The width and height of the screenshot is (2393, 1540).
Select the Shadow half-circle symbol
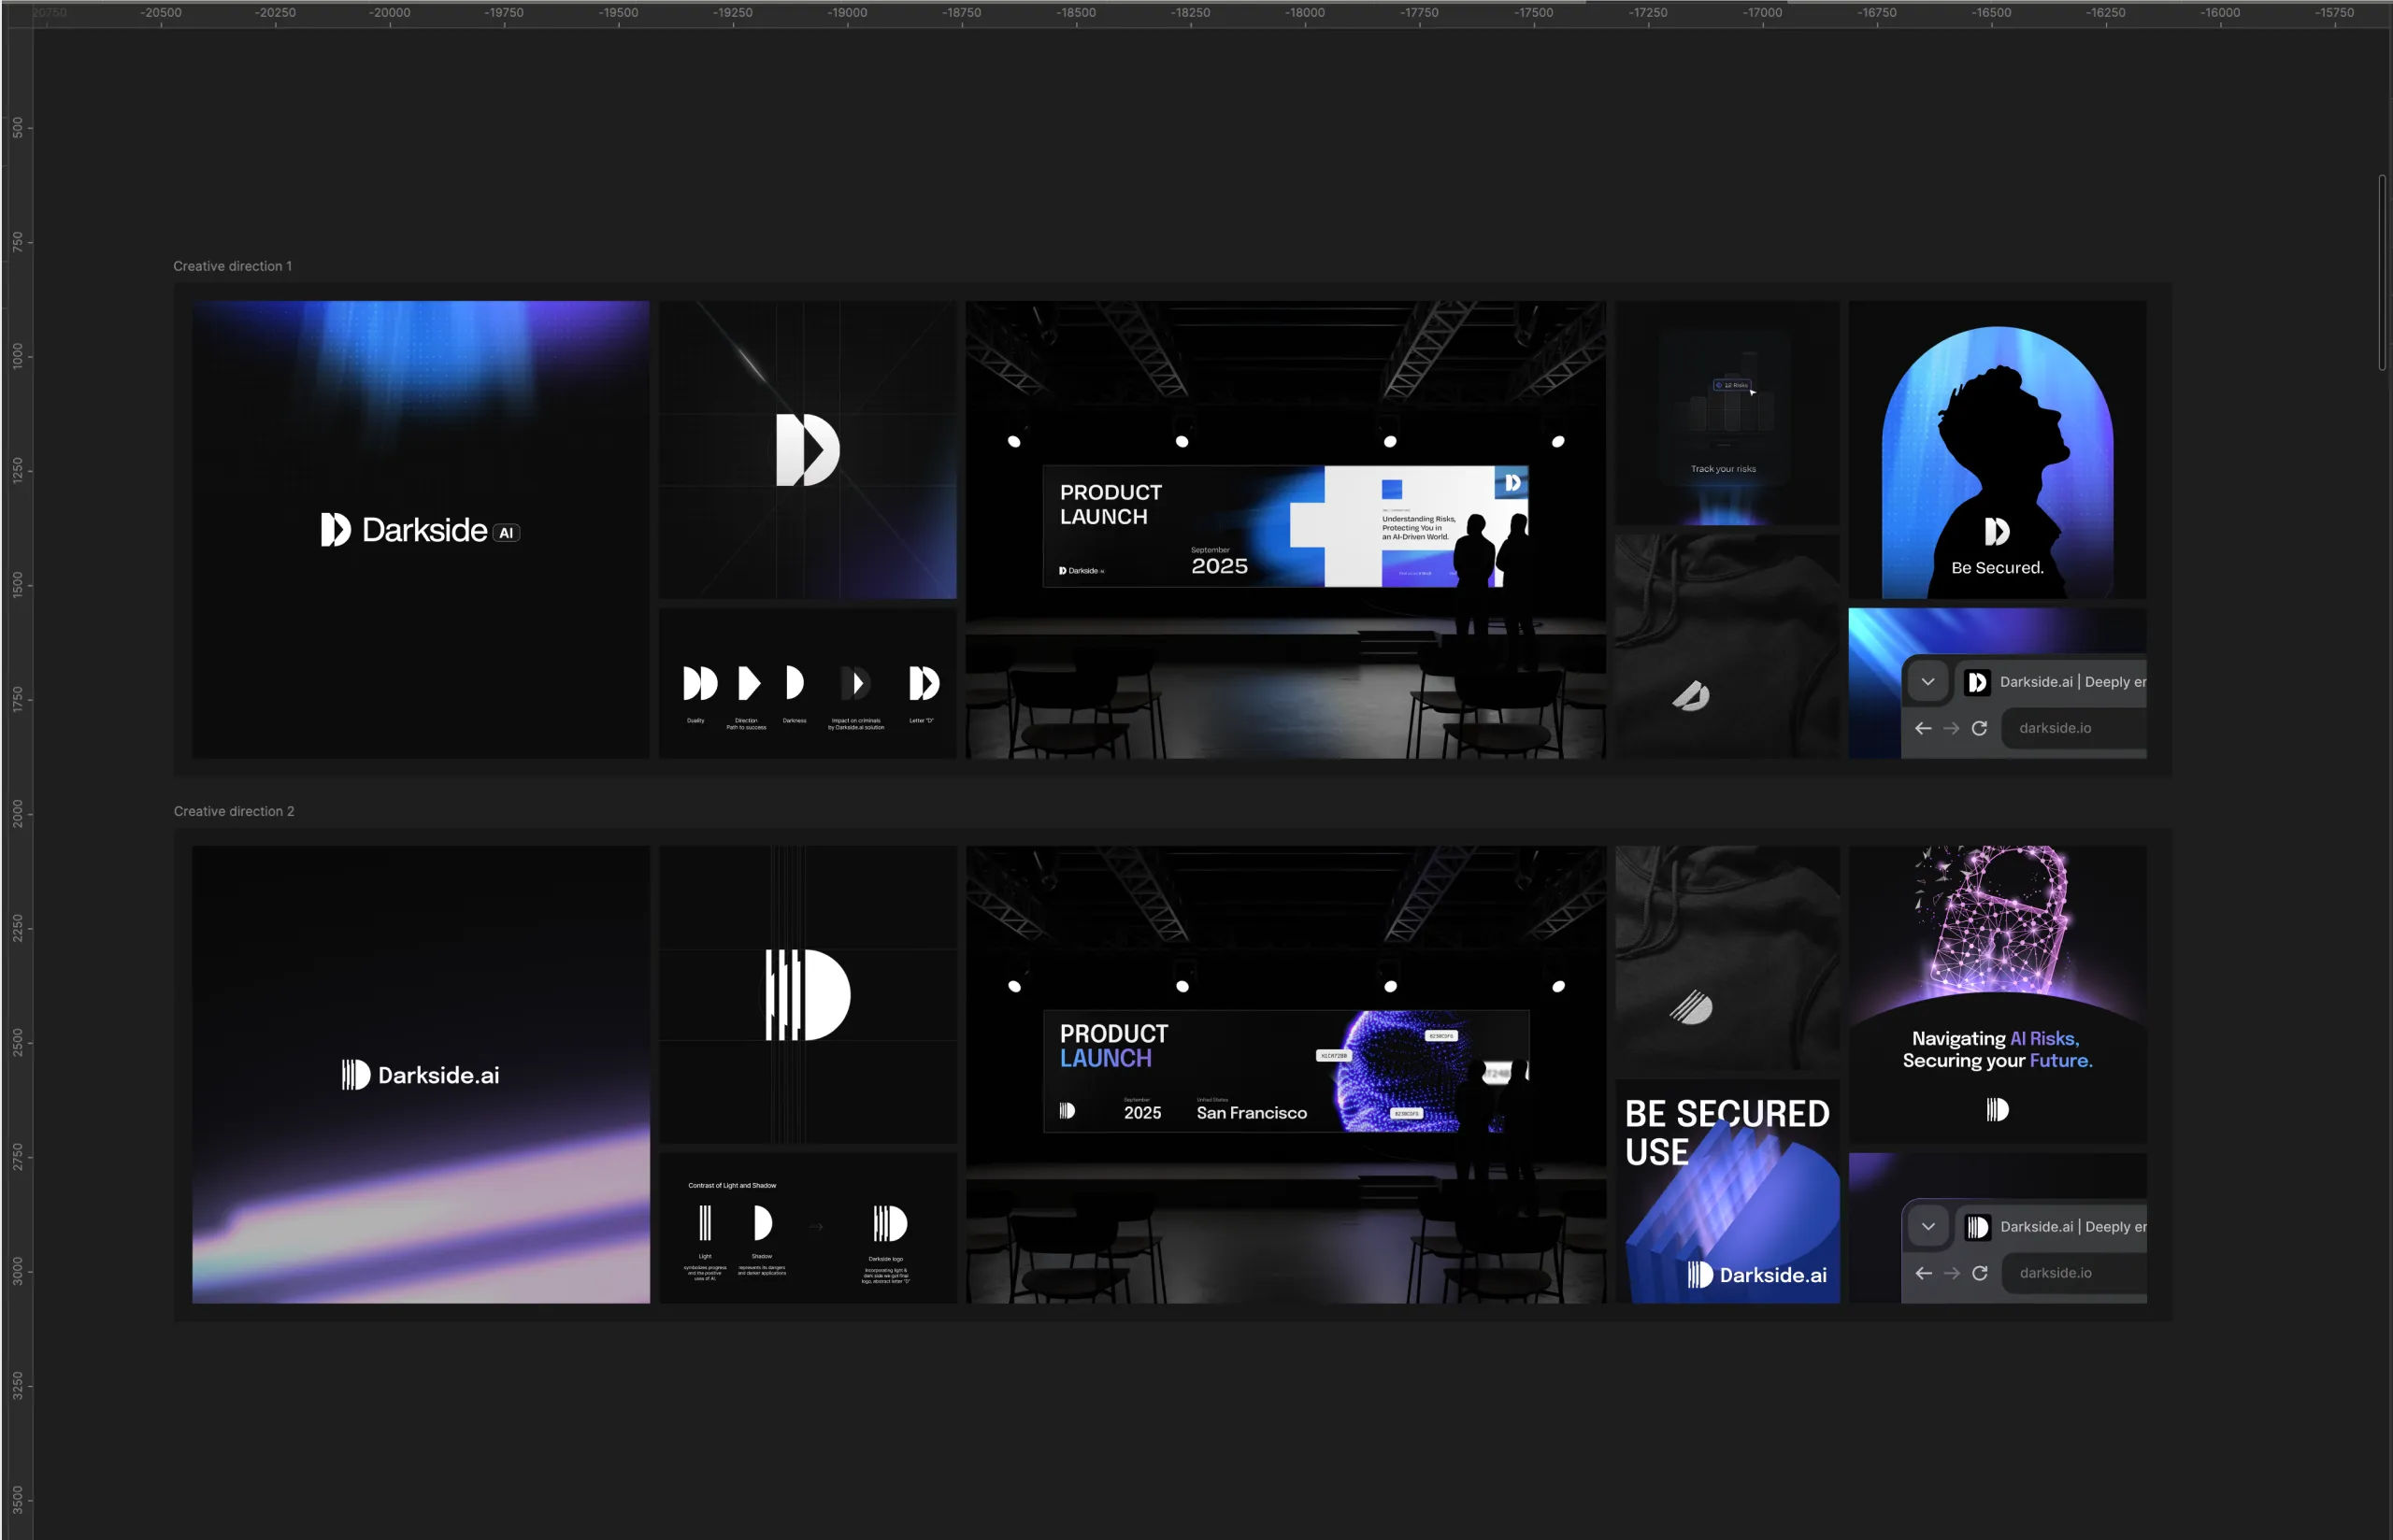(763, 1223)
